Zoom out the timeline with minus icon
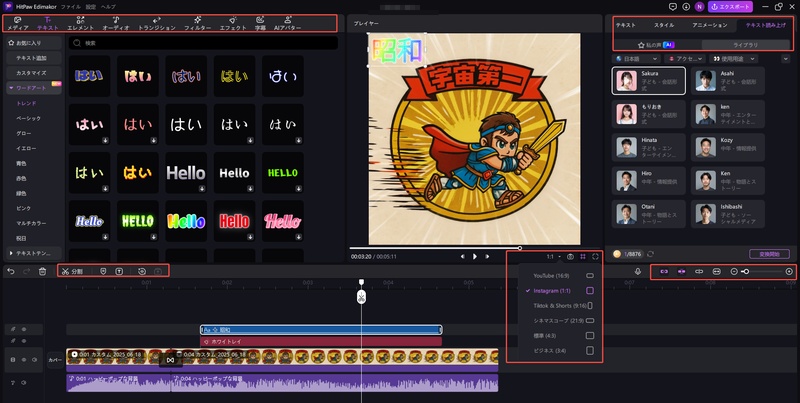 (x=734, y=271)
